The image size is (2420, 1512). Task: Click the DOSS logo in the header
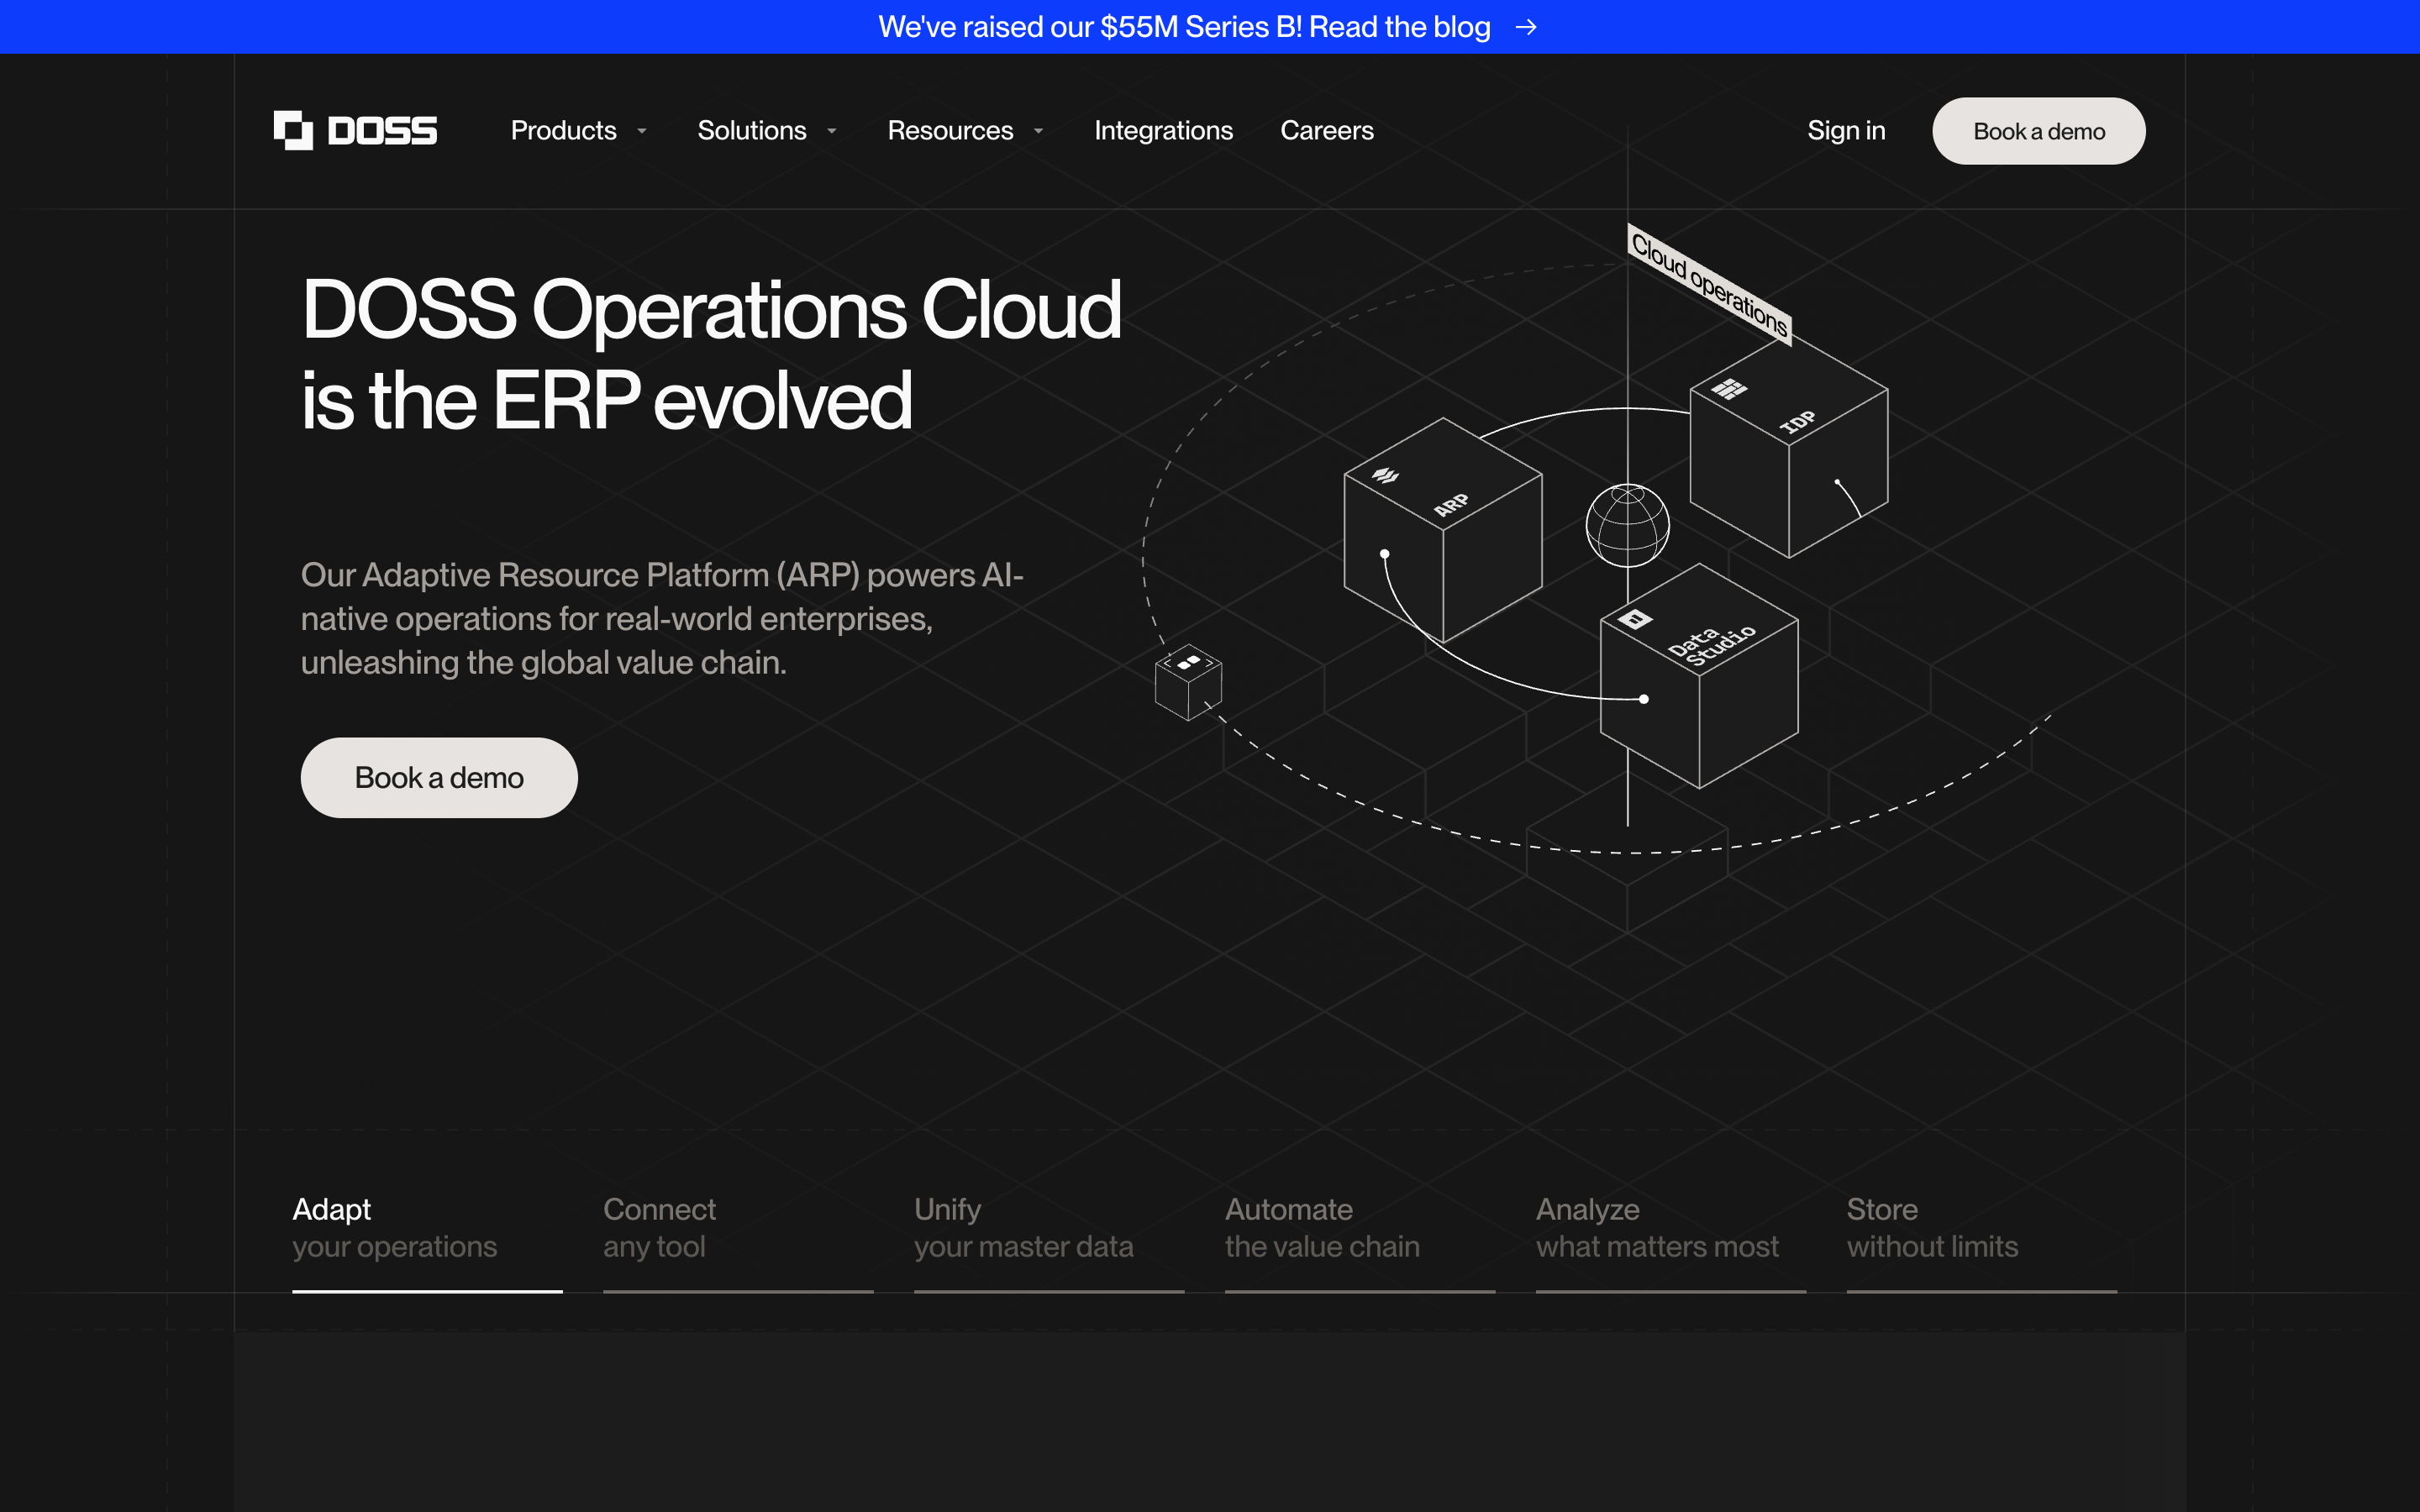click(x=355, y=131)
